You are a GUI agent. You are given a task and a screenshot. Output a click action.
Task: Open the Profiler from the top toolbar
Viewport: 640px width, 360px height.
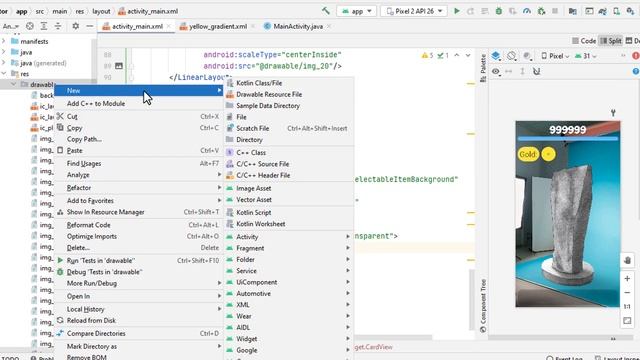pyautogui.click(x=527, y=11)
